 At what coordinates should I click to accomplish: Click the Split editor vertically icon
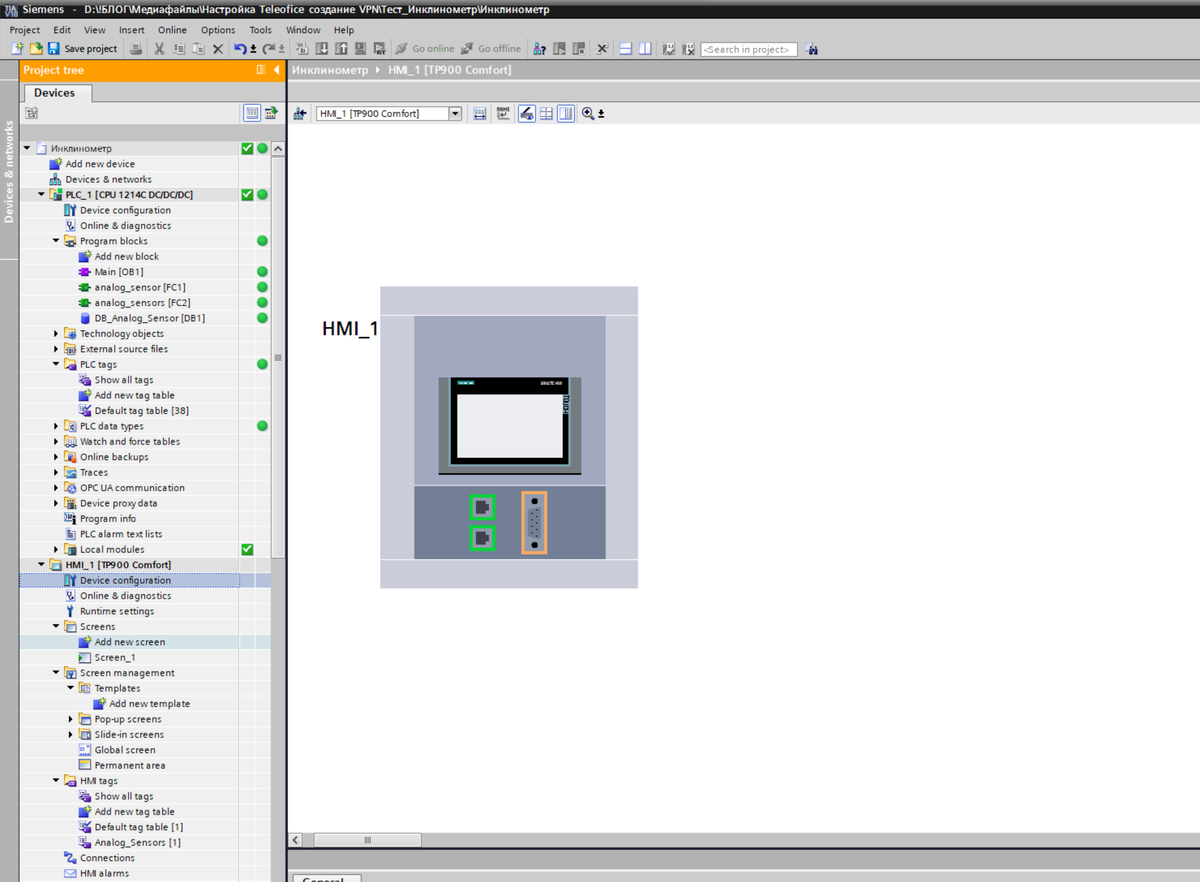pyautogui.click(x=645, y=48)
